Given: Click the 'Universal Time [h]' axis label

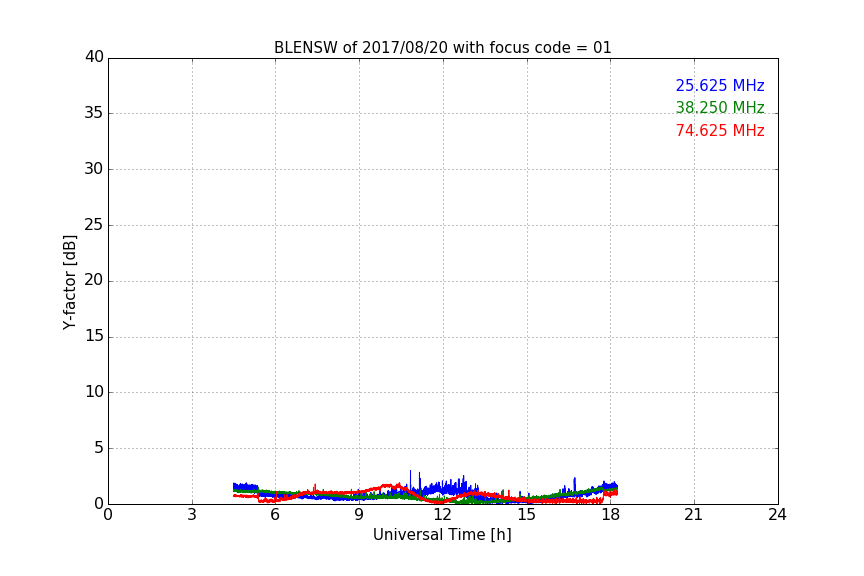Looking at the screenshot, I should [442, 535].
